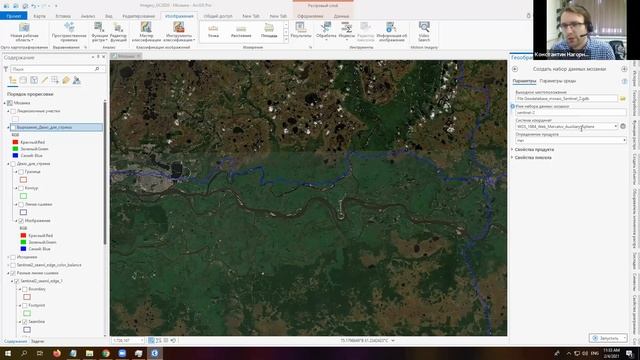The width and height of the screenshot is (640, 360).
Task: Select the Красный: Red band swatch under Изображение
Action: tap(23, 236)
